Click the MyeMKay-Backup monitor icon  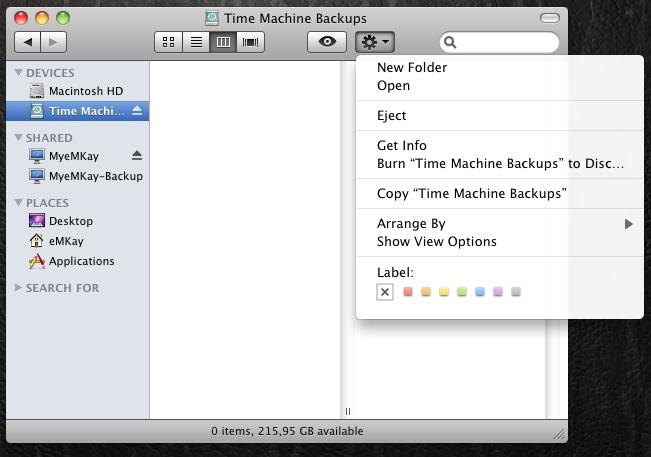coord(37,176)
